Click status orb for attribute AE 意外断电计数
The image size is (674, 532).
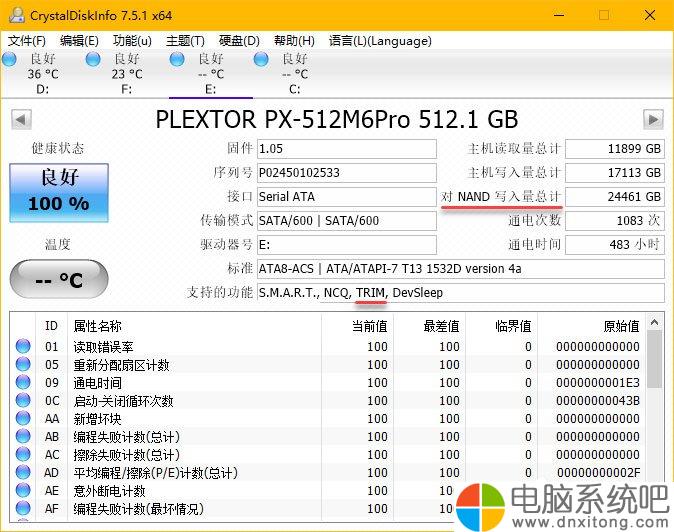tap(23, 490)
